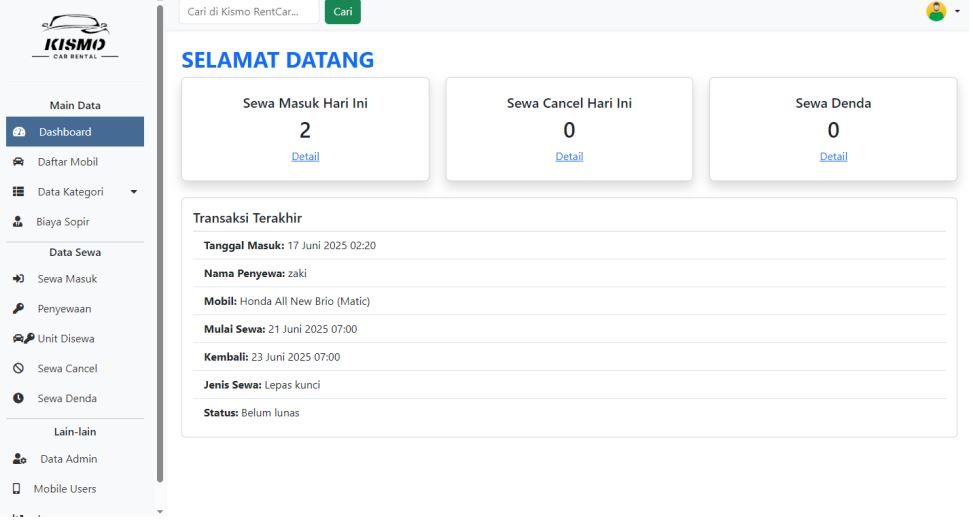Click the phone icon for Mobile Users
This screenshot has height=521, width=973.
coord(18,489)
